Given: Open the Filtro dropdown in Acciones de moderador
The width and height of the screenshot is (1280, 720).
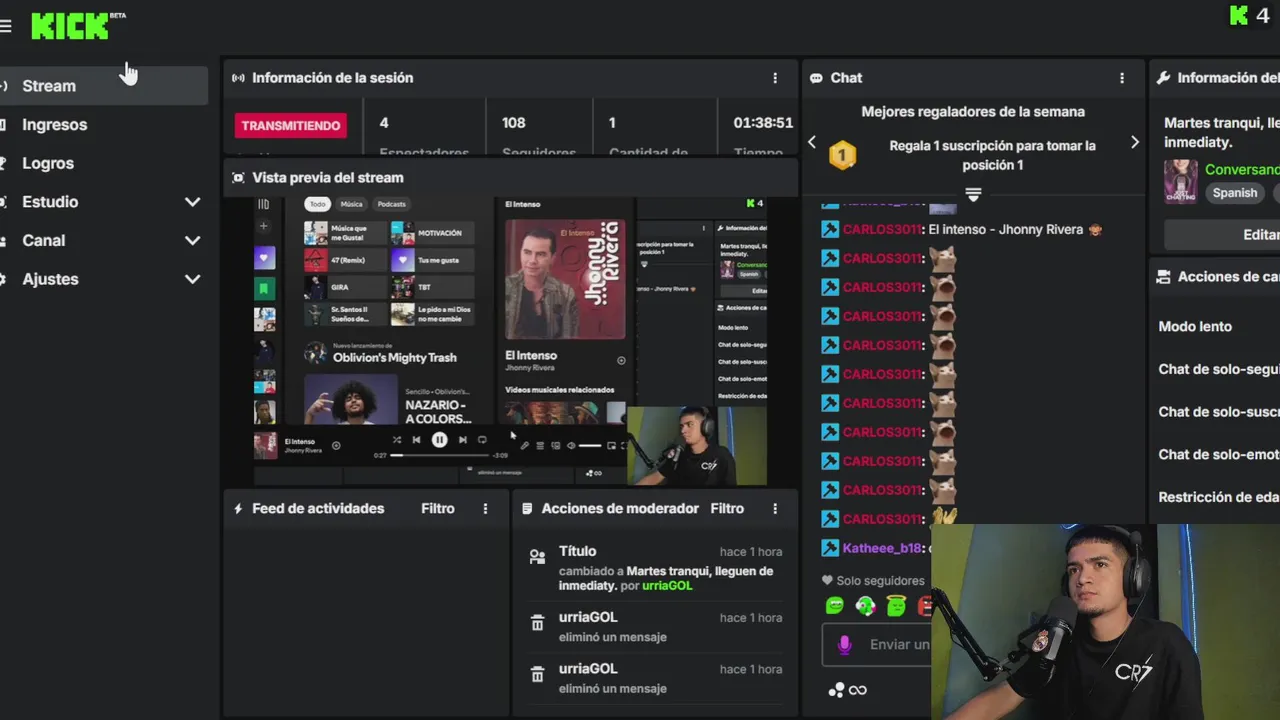Looking at the screenshot, I should pyautogui.click(x=727, y=509).
